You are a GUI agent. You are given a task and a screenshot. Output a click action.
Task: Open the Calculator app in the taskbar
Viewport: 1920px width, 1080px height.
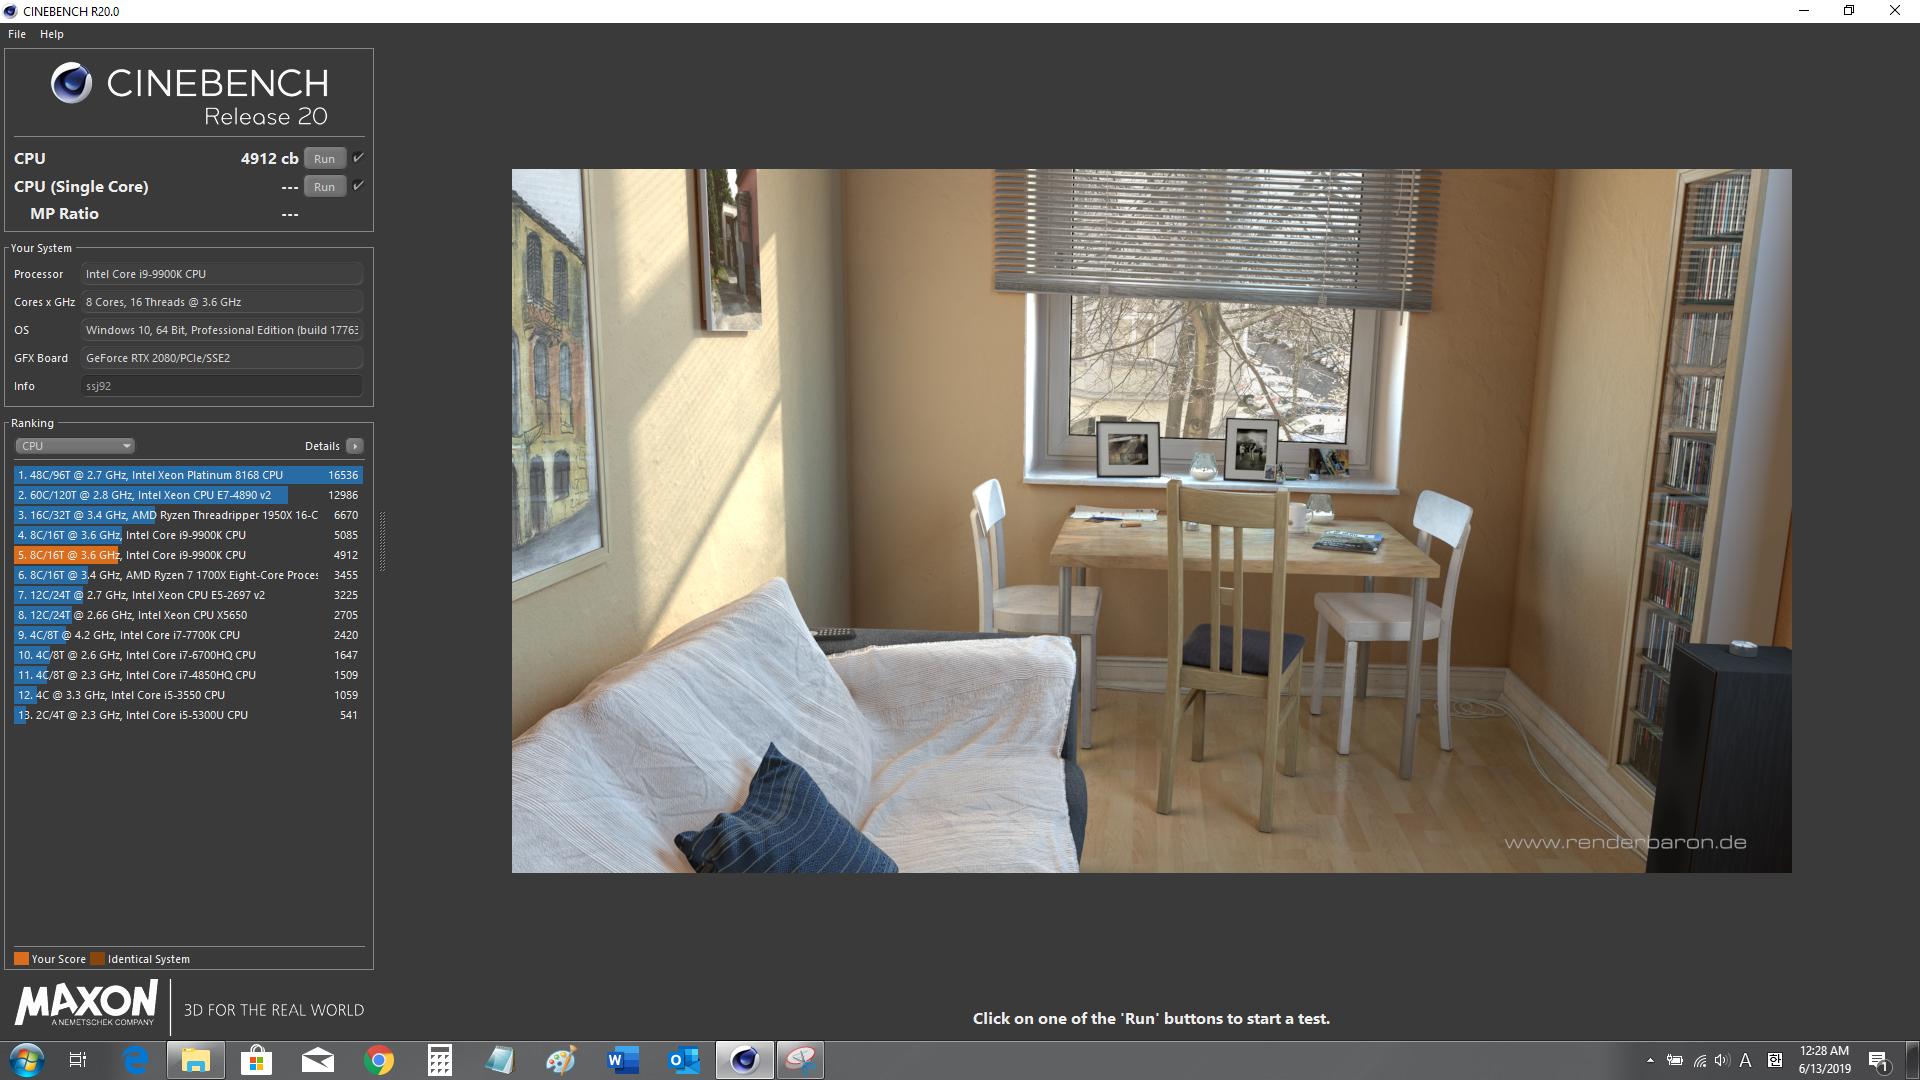pyautogui.click(x=439, y=1060)
